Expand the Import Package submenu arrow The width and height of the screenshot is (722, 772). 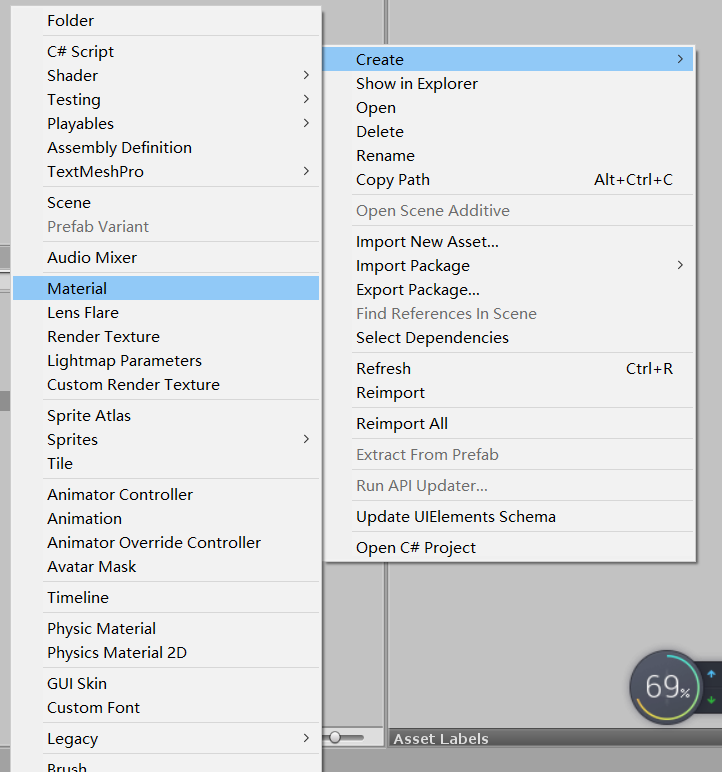tap(680, 265)
